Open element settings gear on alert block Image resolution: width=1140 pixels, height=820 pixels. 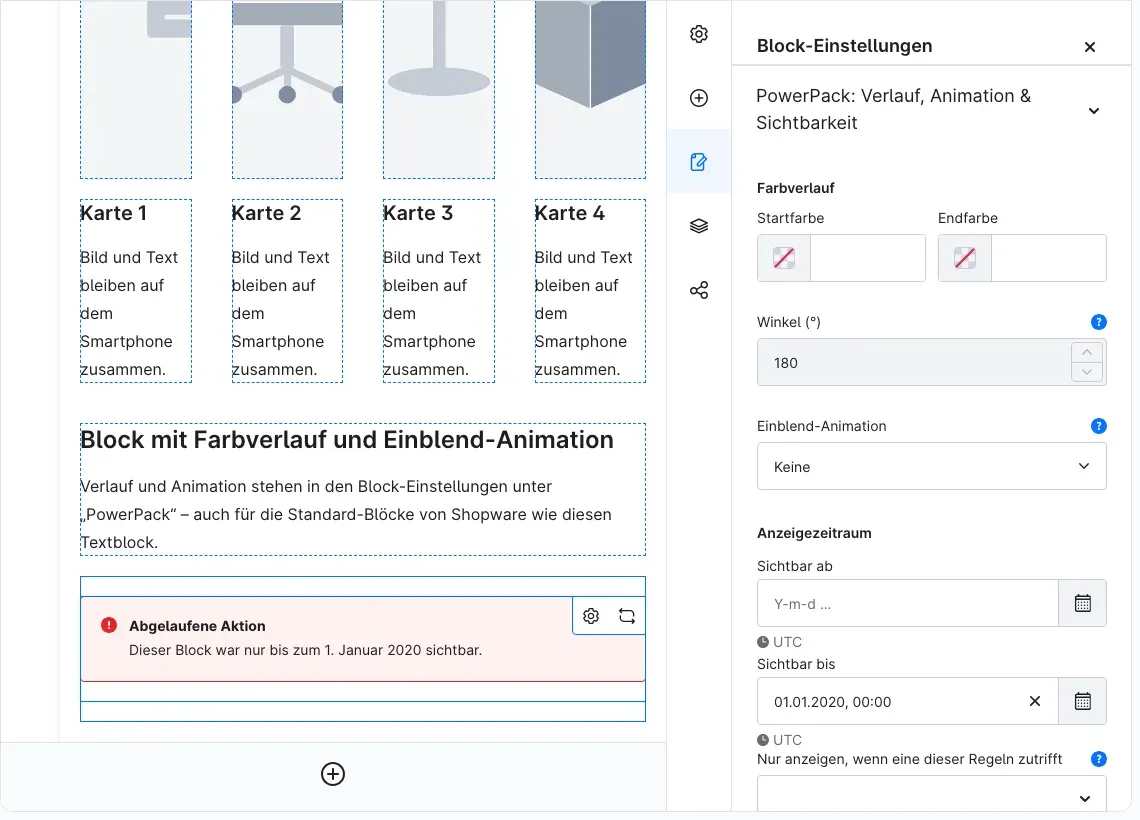[591, 616]
